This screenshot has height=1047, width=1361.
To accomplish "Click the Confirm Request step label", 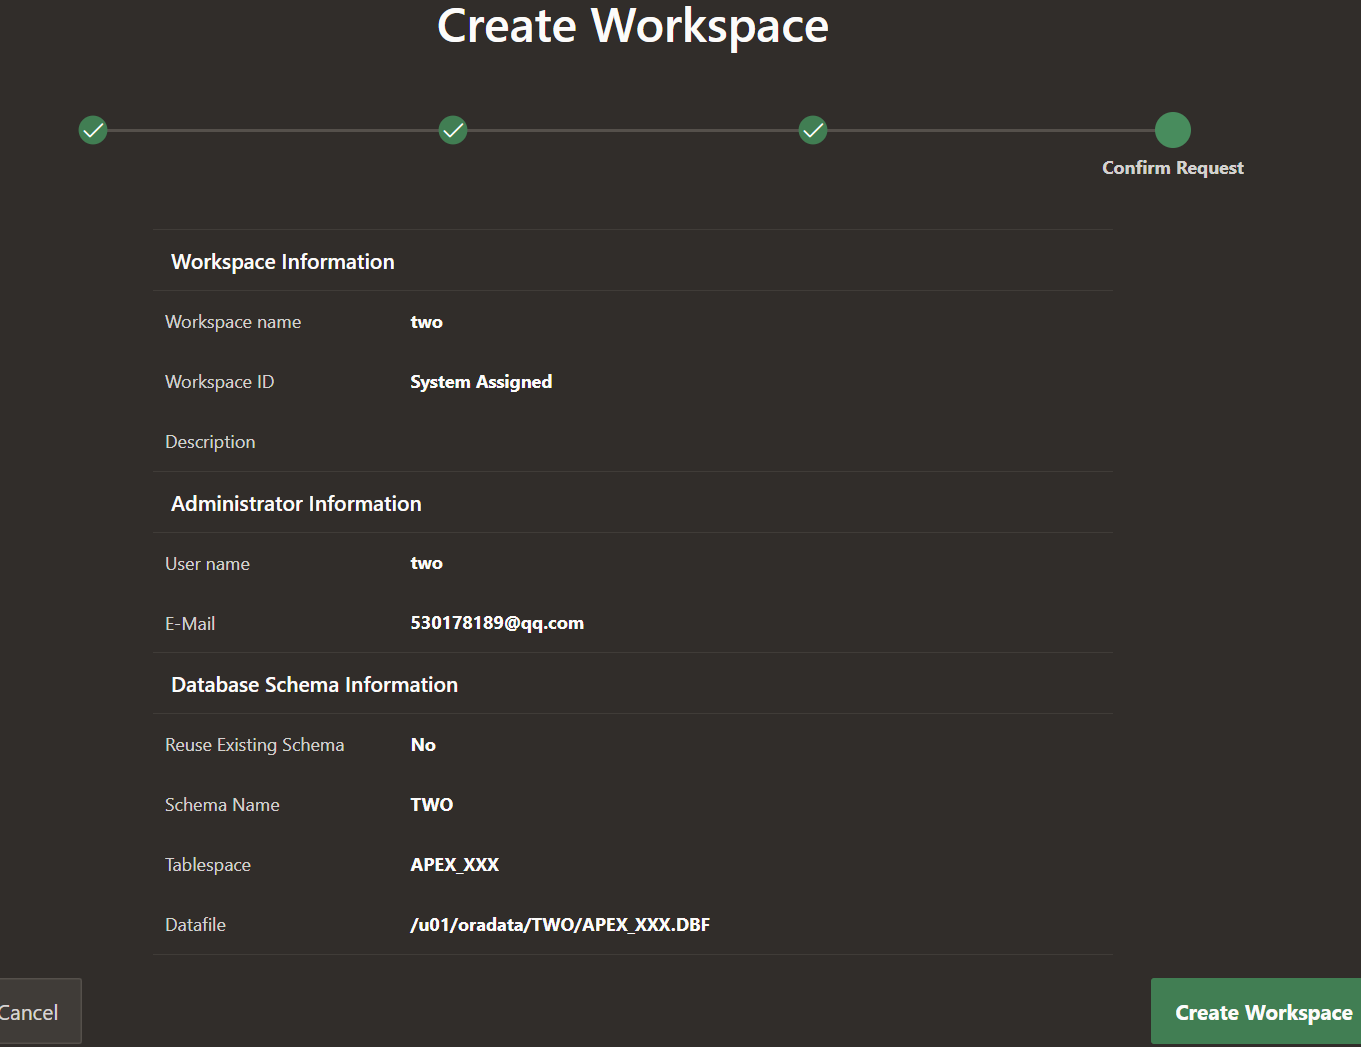I will point(1173,168).
